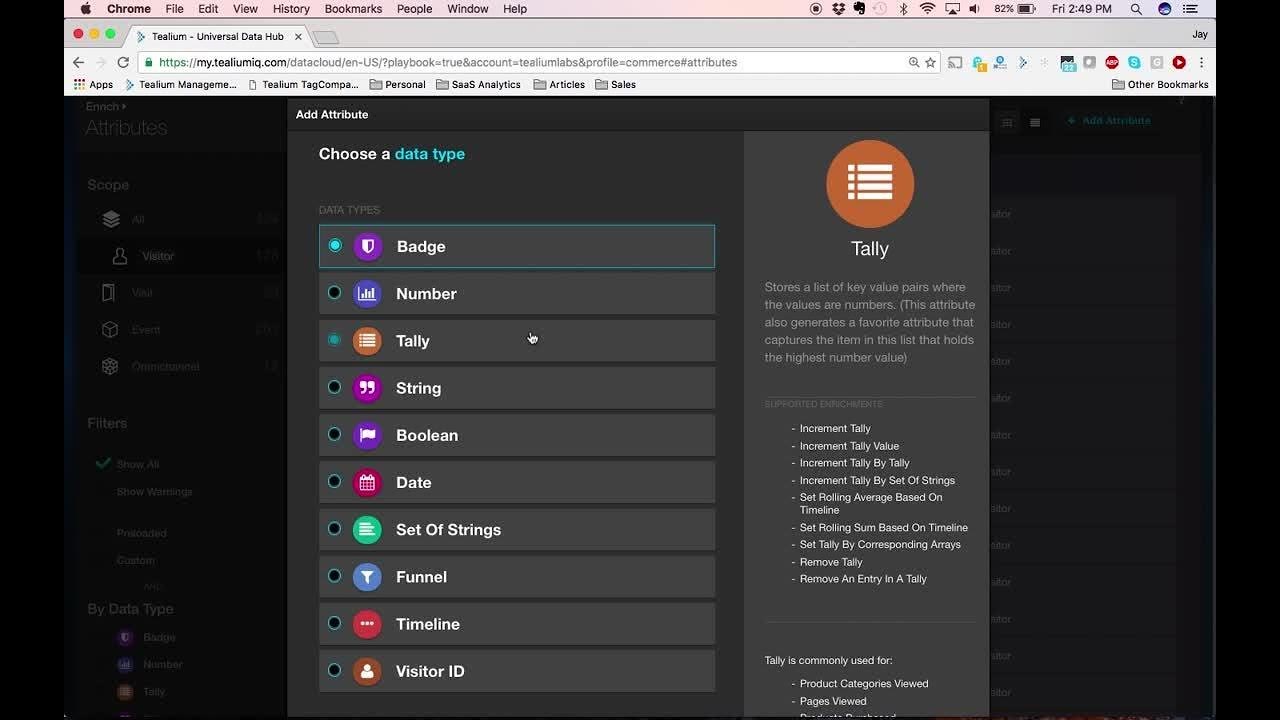
Task: Open the Sales bookmarks folder
Action: pos(616,85)
